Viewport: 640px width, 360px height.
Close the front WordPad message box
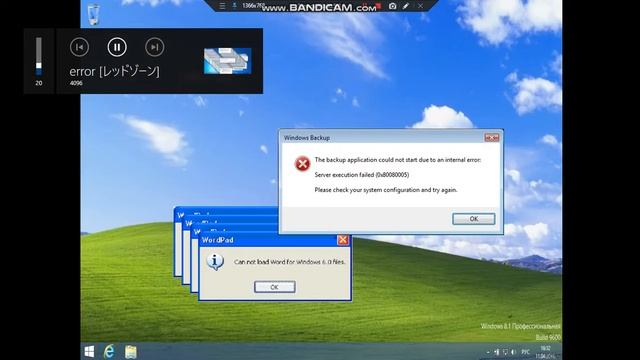click(343, 240)
